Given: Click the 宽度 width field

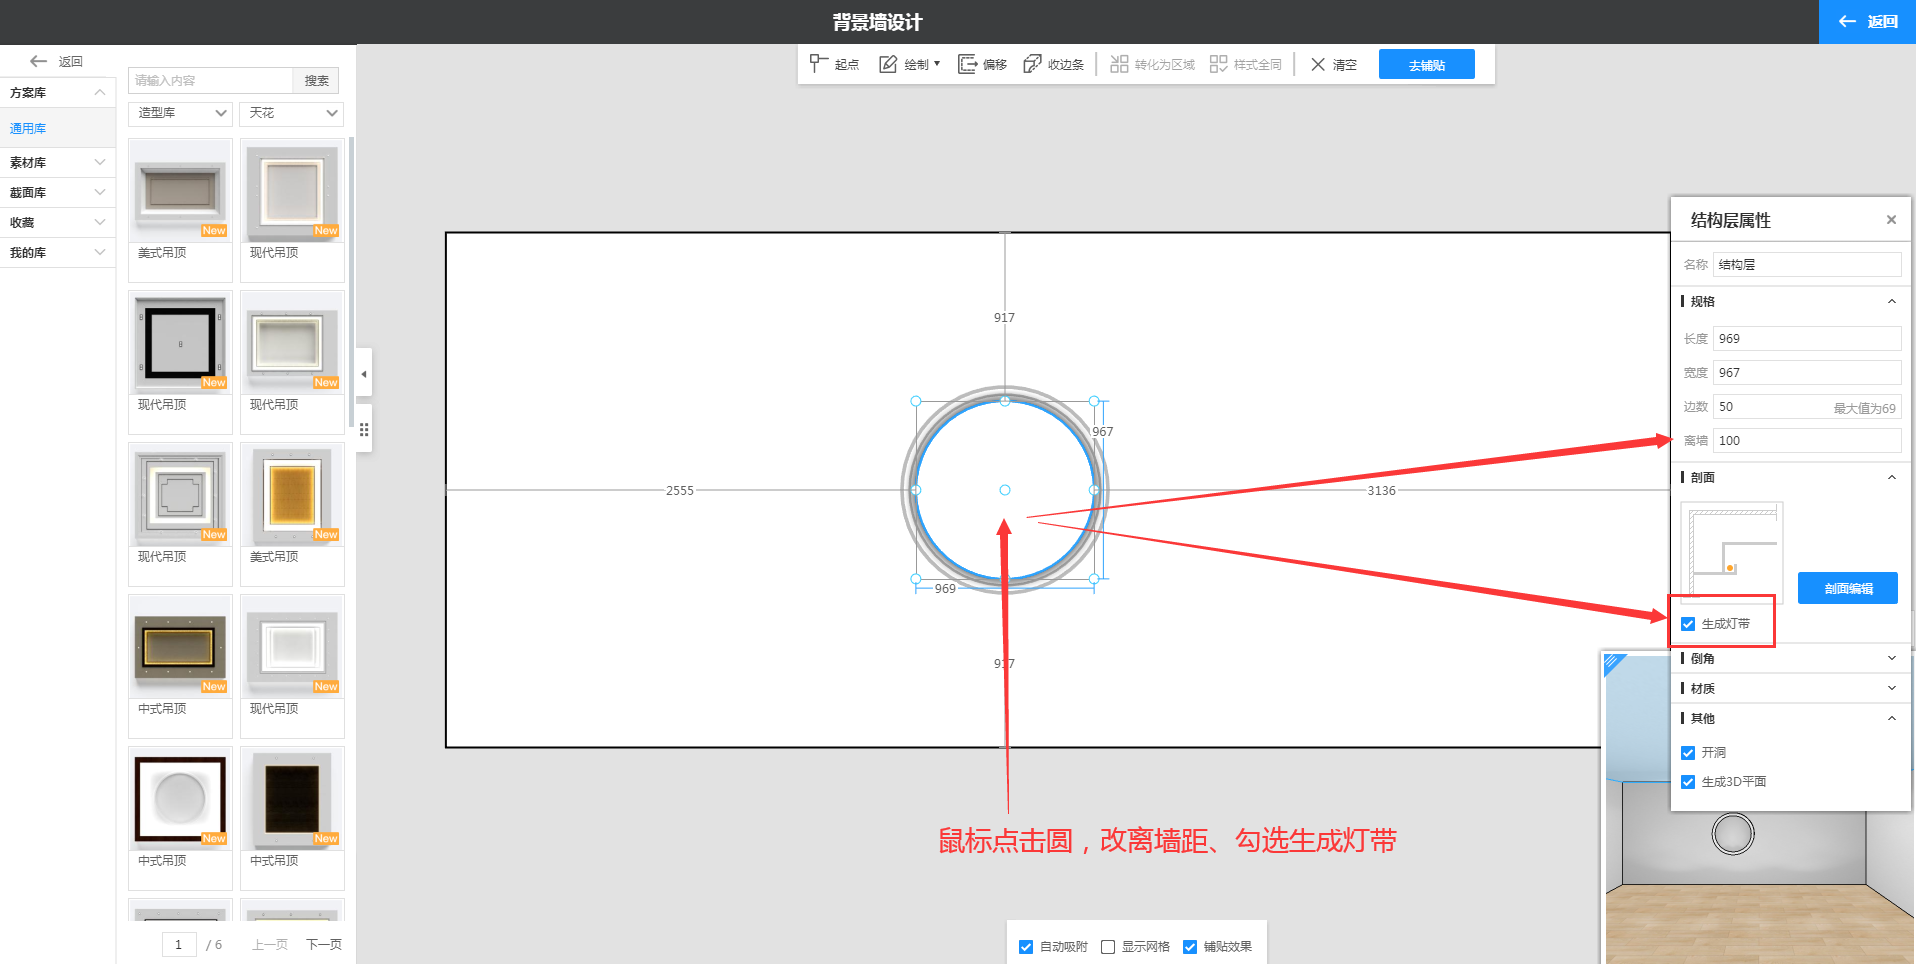Looking at the screenshot, I should 1807,372.
